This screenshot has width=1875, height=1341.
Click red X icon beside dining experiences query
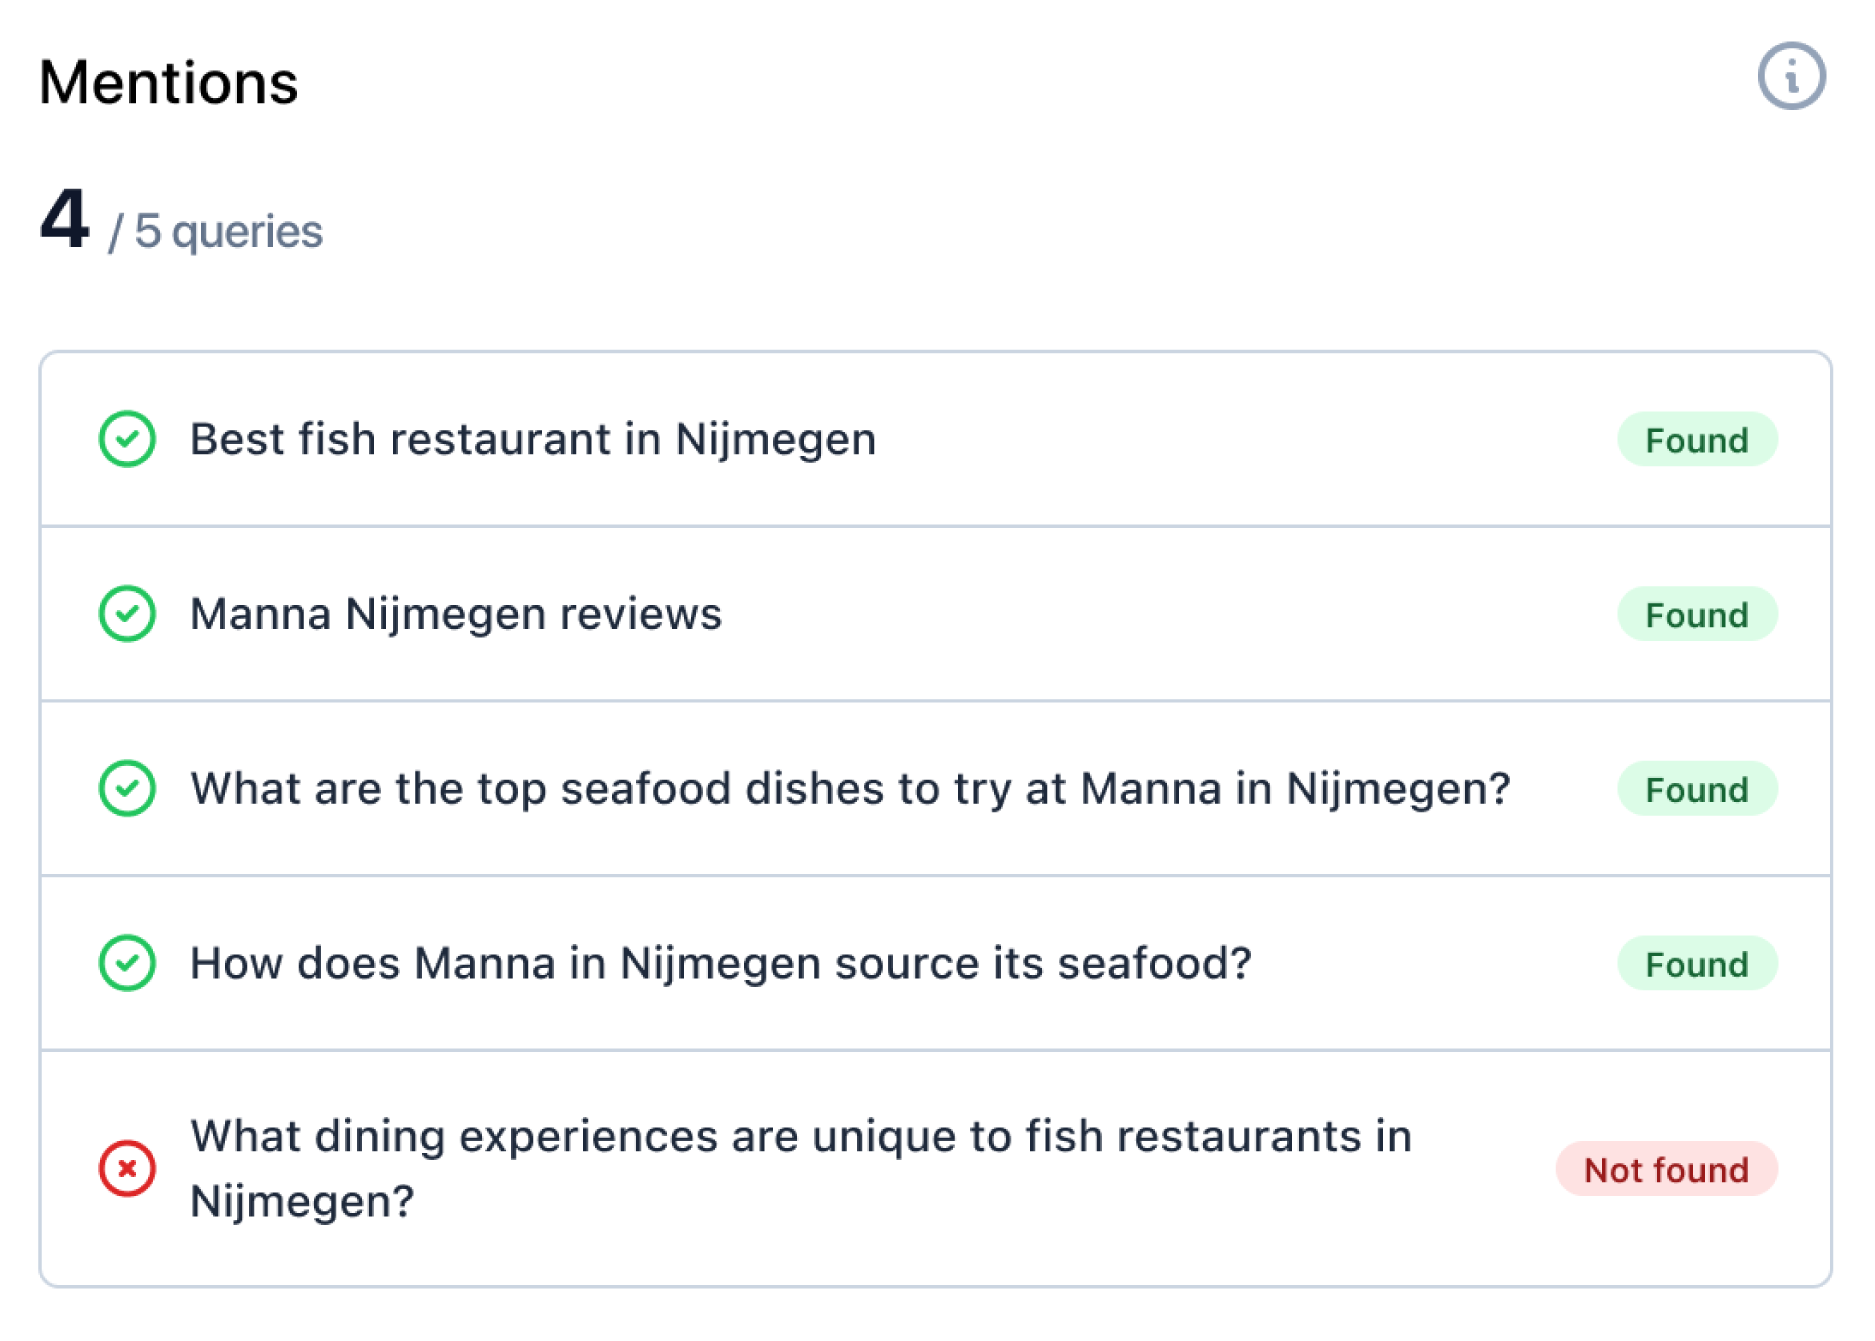point(127,1168)
